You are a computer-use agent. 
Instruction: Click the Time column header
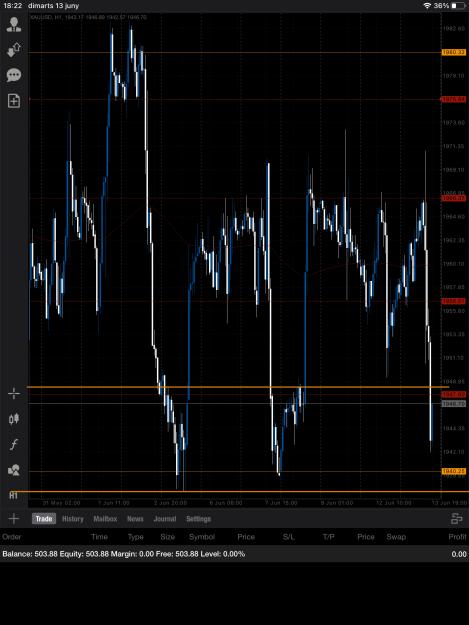(x=99, y=537)
